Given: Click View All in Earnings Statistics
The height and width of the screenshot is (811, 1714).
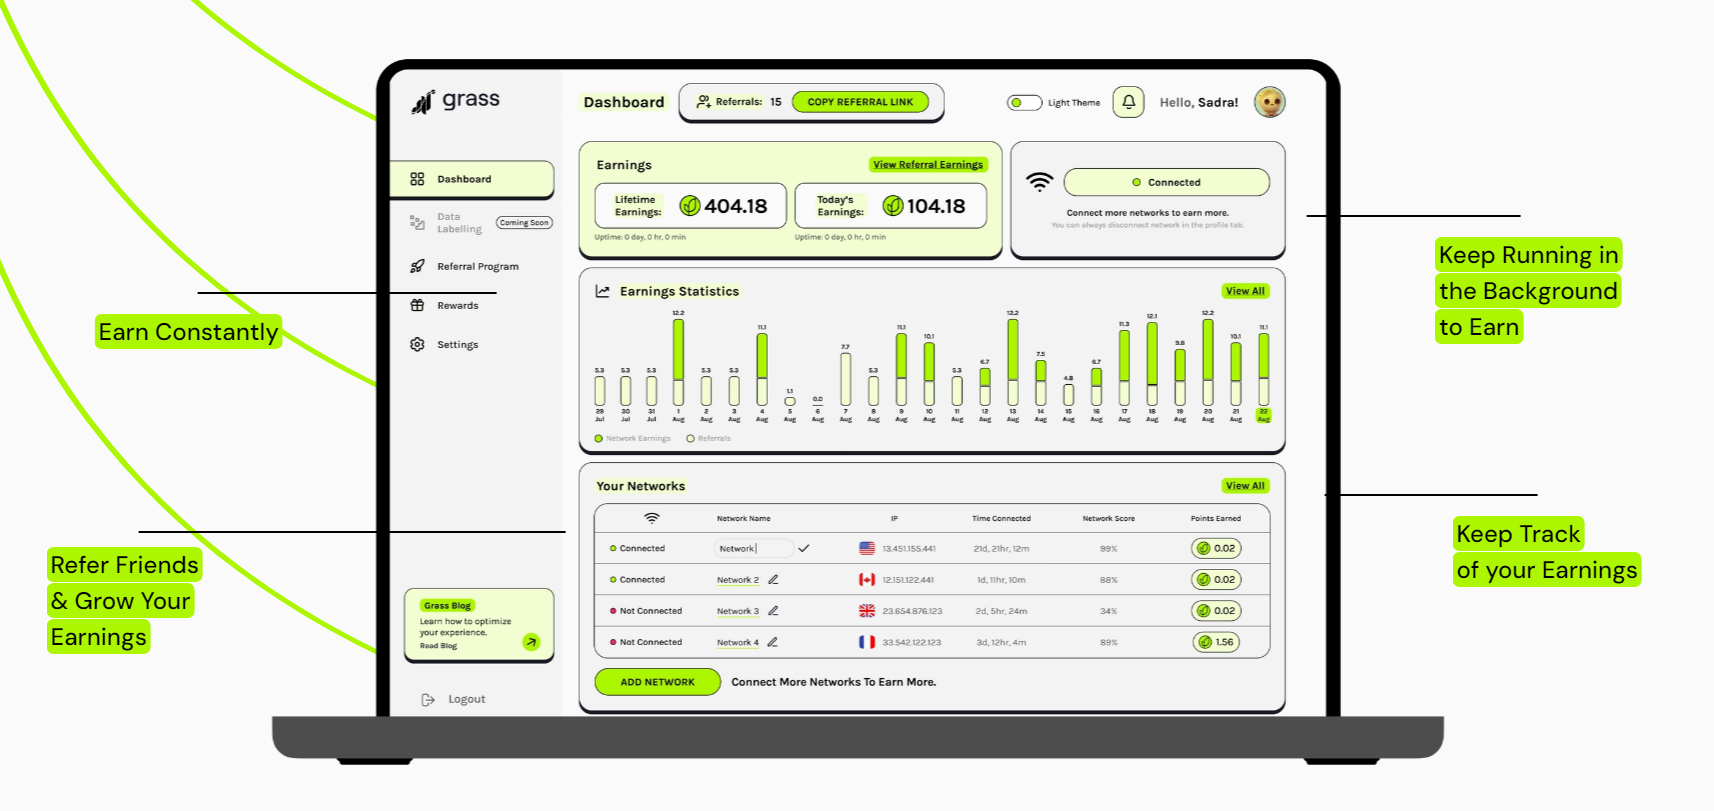Looking at the screenshot, I should point(1245,292).
